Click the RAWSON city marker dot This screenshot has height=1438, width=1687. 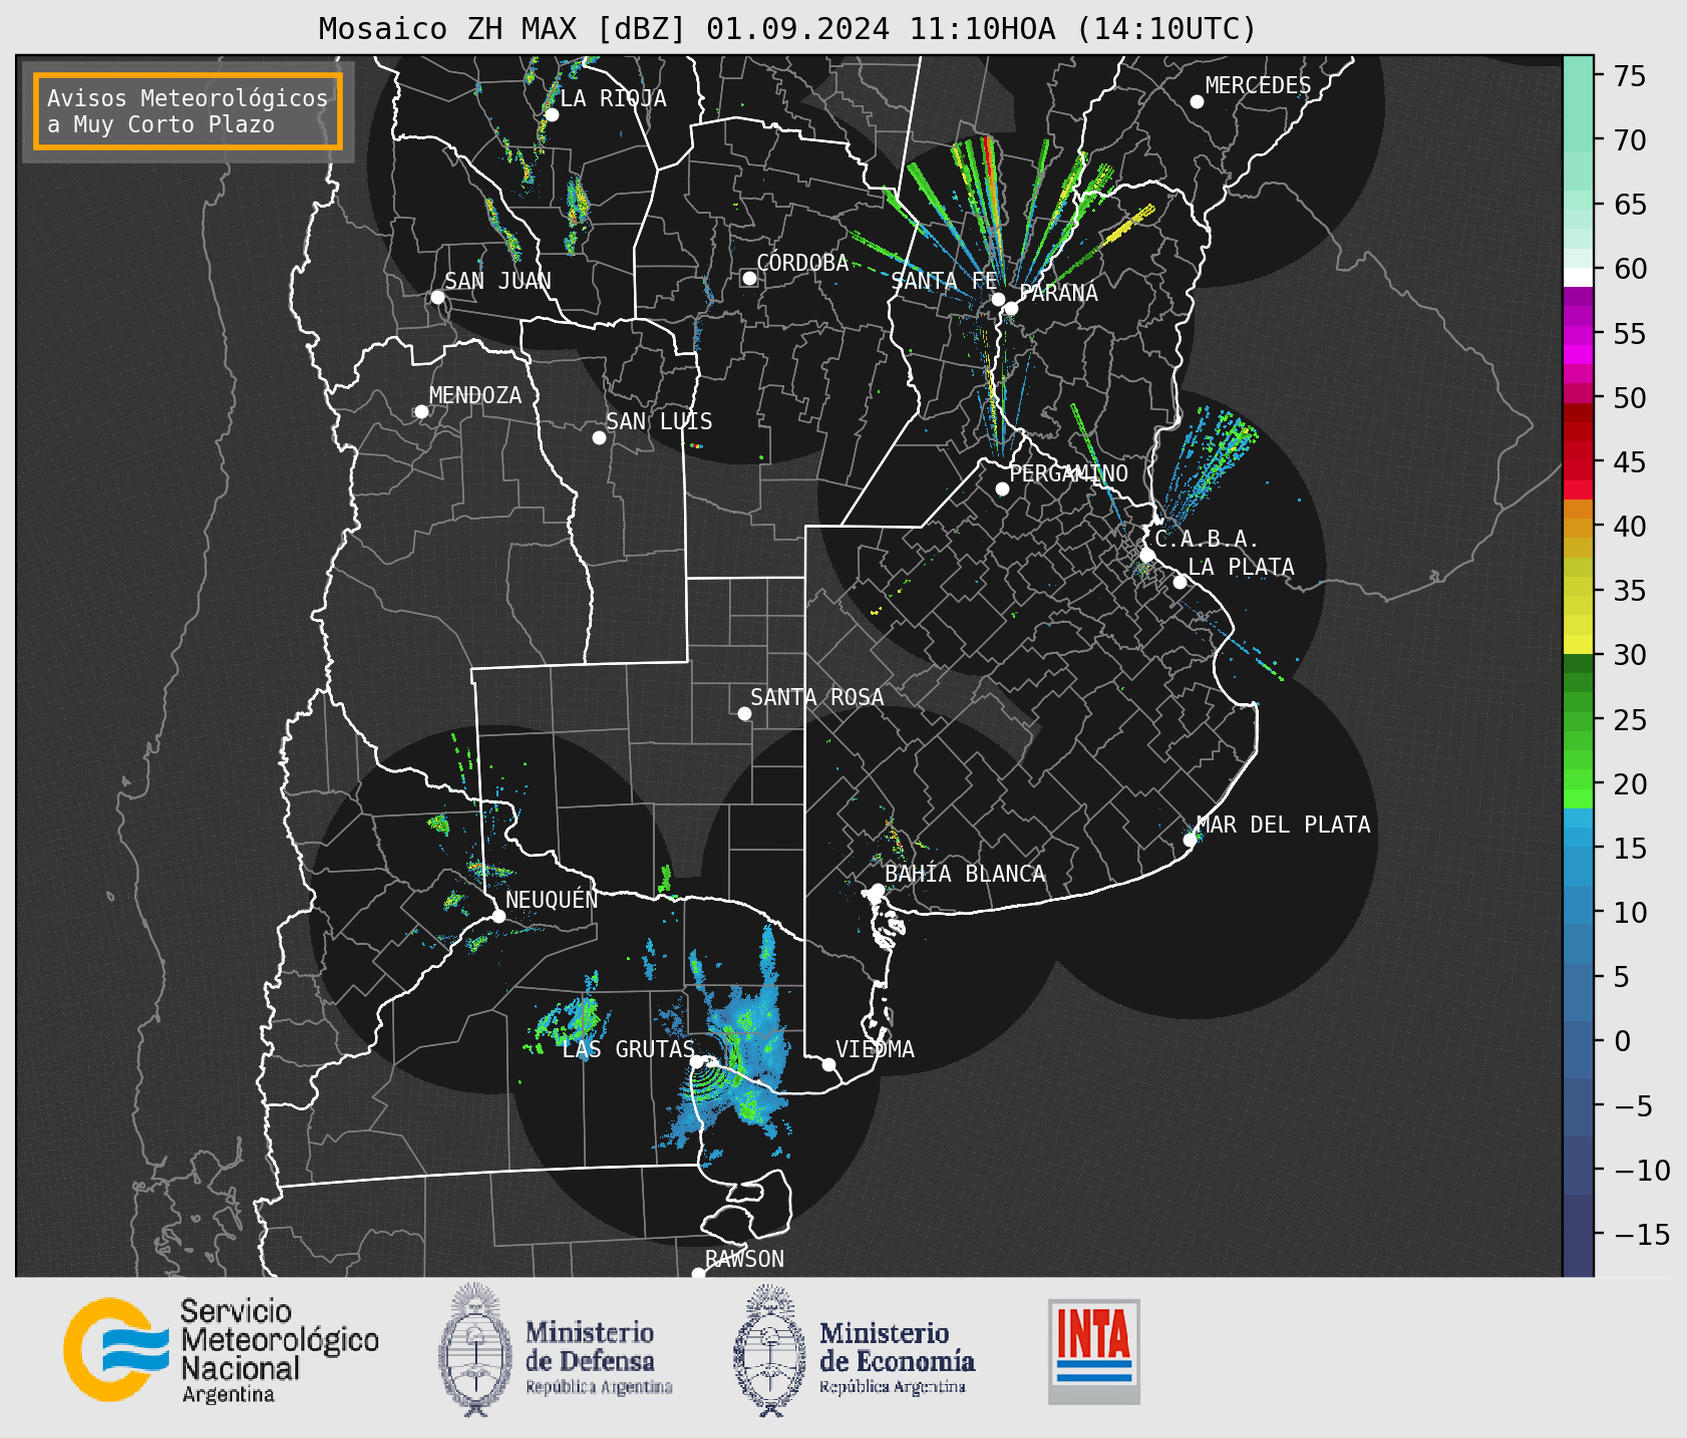[x=698, y=1274]
